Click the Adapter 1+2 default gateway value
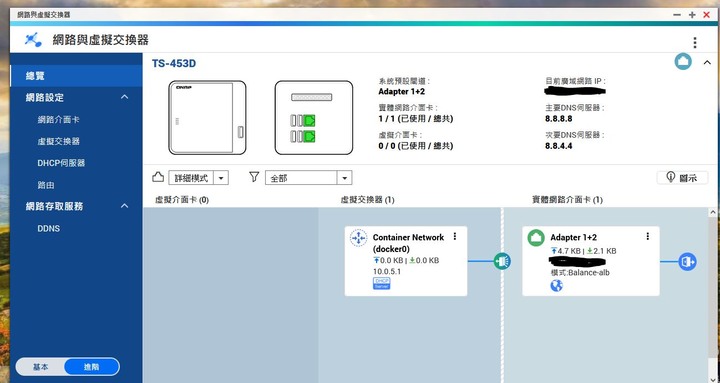The width and height of the screenshot is (720, 383). (401, 91)
